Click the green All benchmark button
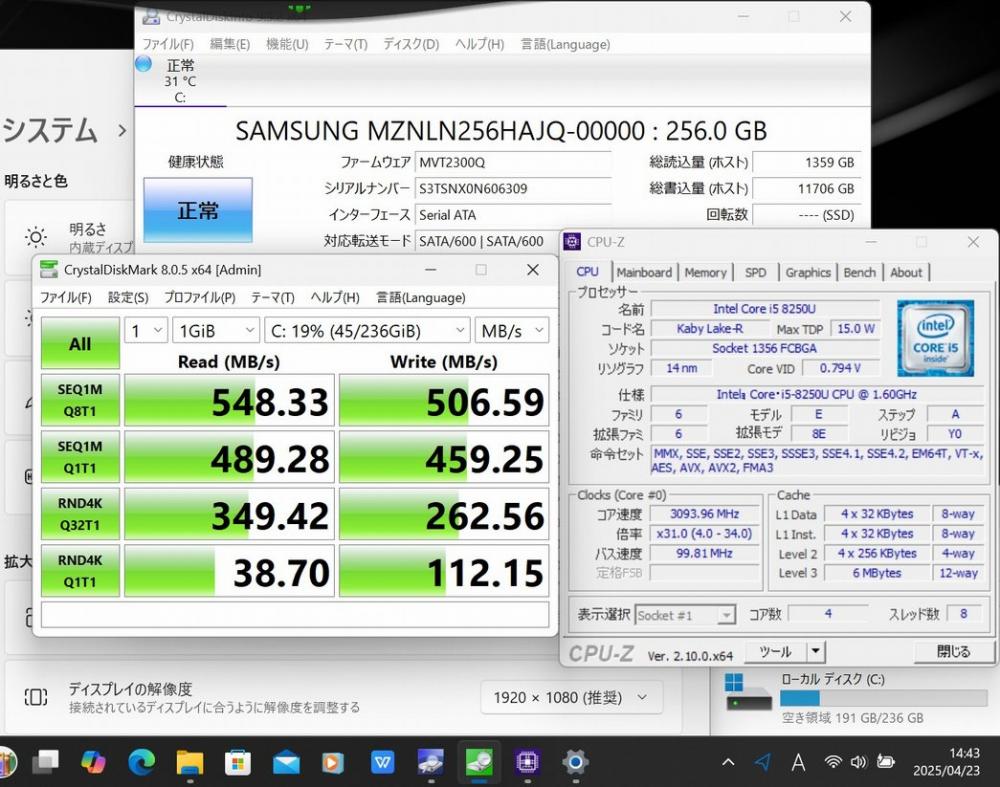 coord(80,343)
